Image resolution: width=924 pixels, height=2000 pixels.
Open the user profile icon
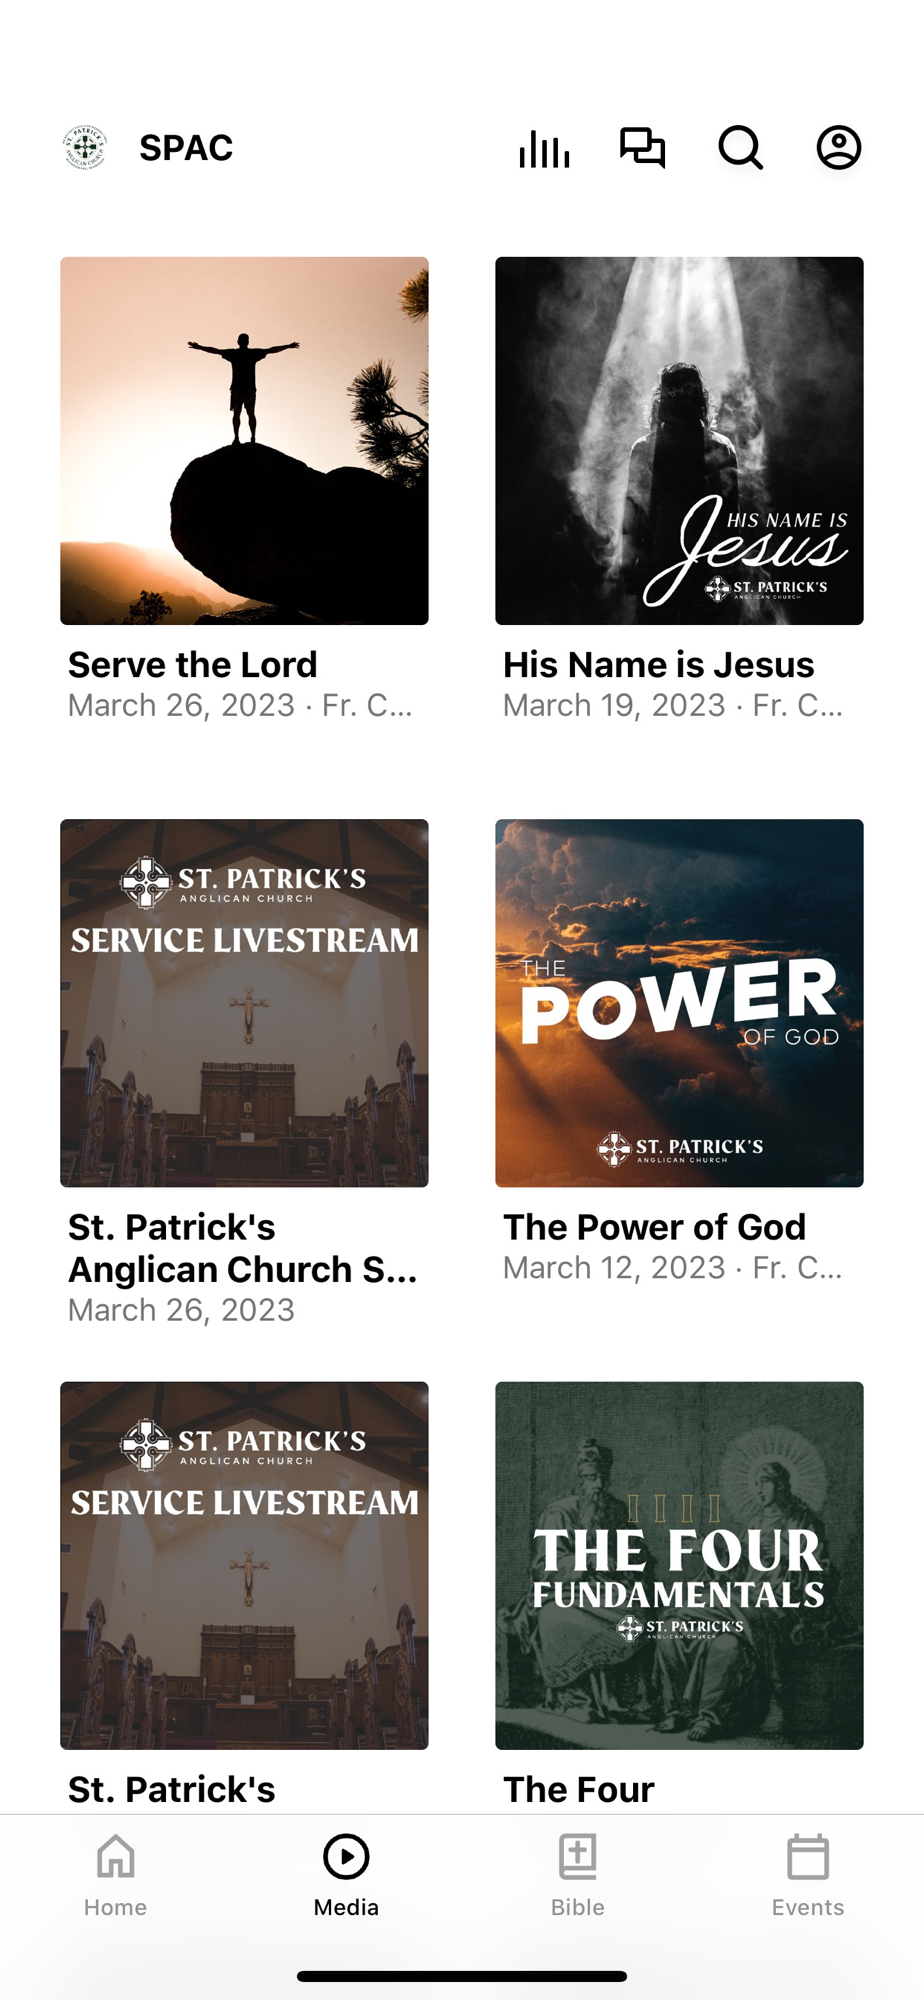(839, 148)
